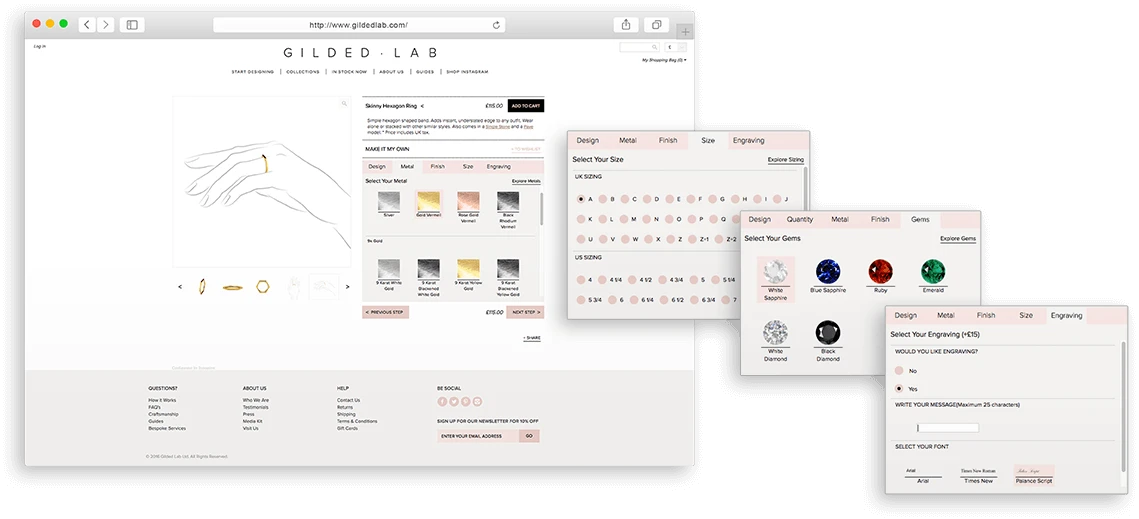
Task: Click the search icon in site search box
Action: point(654,47)
